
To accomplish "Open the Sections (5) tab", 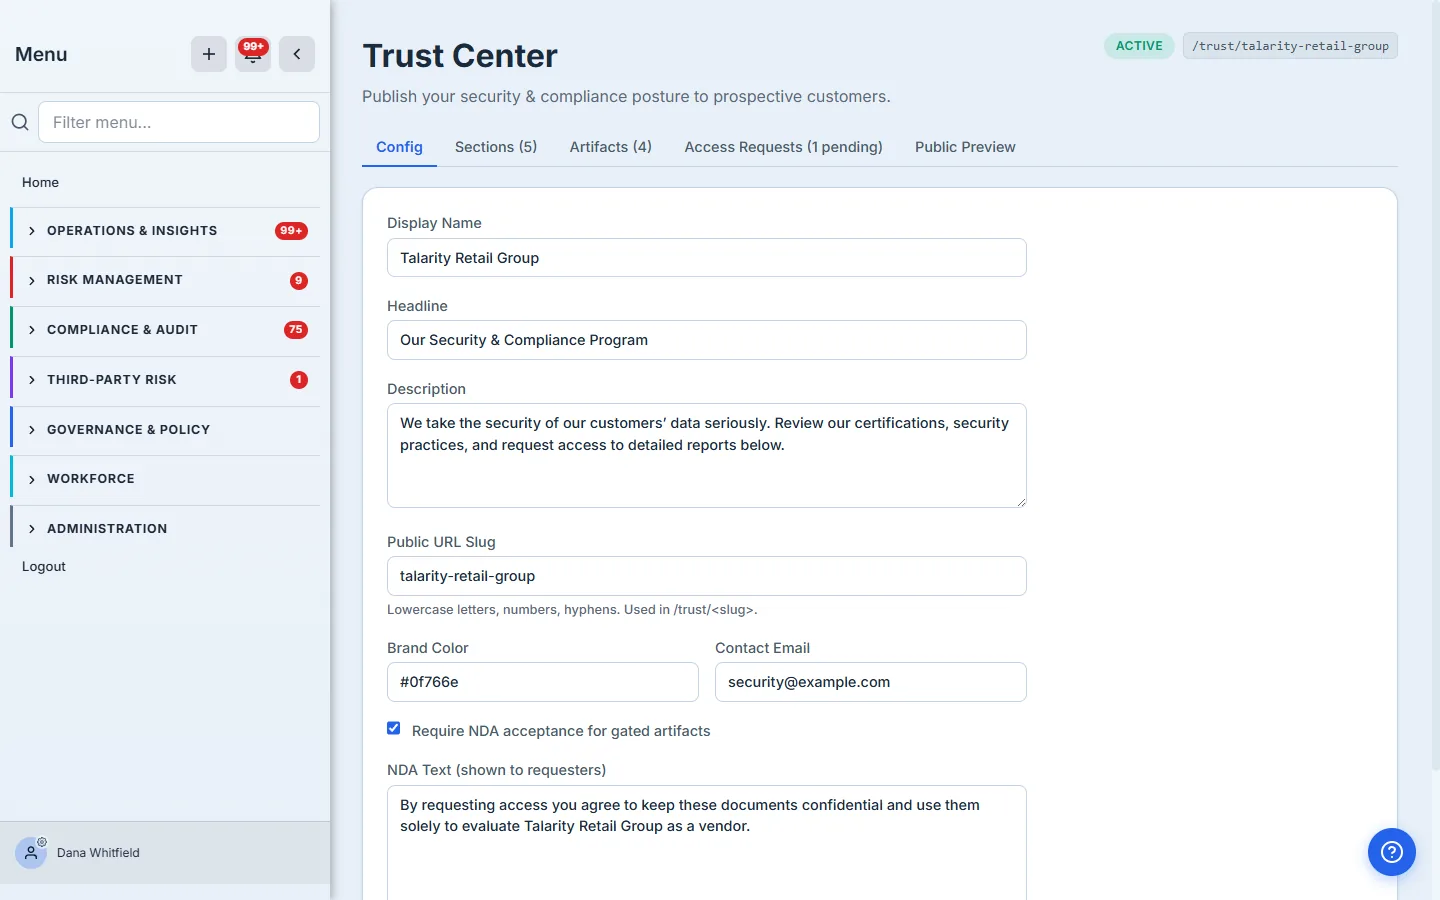I will (x=496, y=147).
